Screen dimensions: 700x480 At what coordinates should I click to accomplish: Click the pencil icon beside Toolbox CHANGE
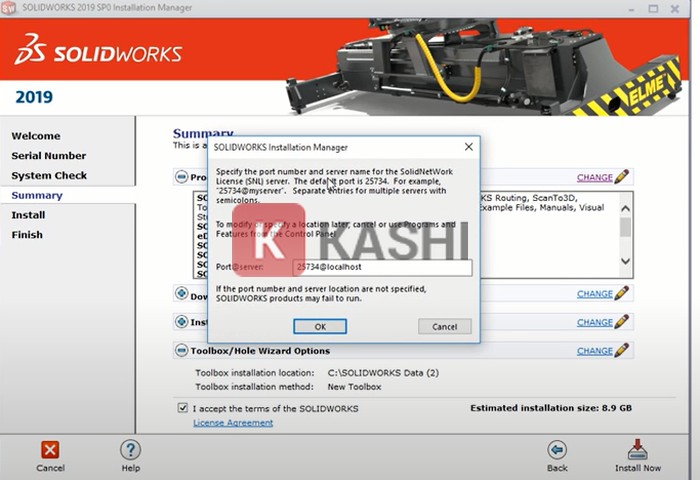[x=622, y=351]
